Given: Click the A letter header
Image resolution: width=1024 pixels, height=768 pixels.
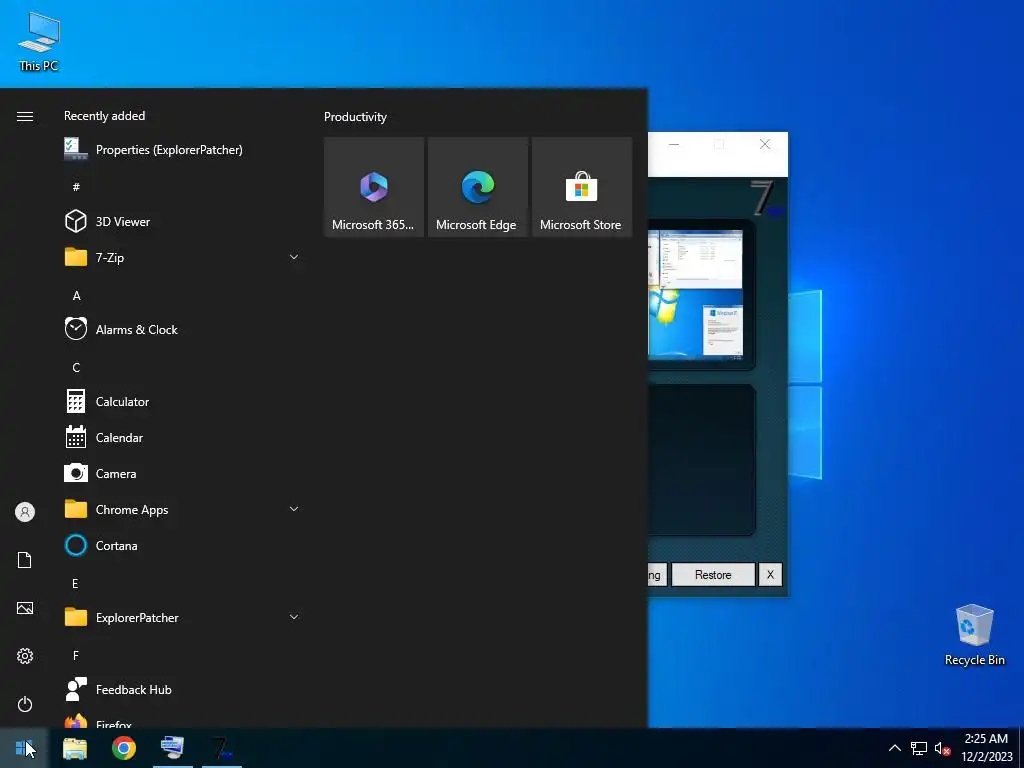Looking at the screenshot, I should (x=76, y=296).
